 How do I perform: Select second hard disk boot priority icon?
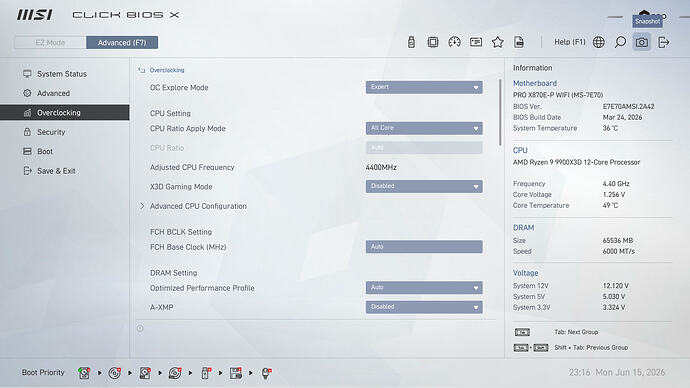tap(145, 373)
